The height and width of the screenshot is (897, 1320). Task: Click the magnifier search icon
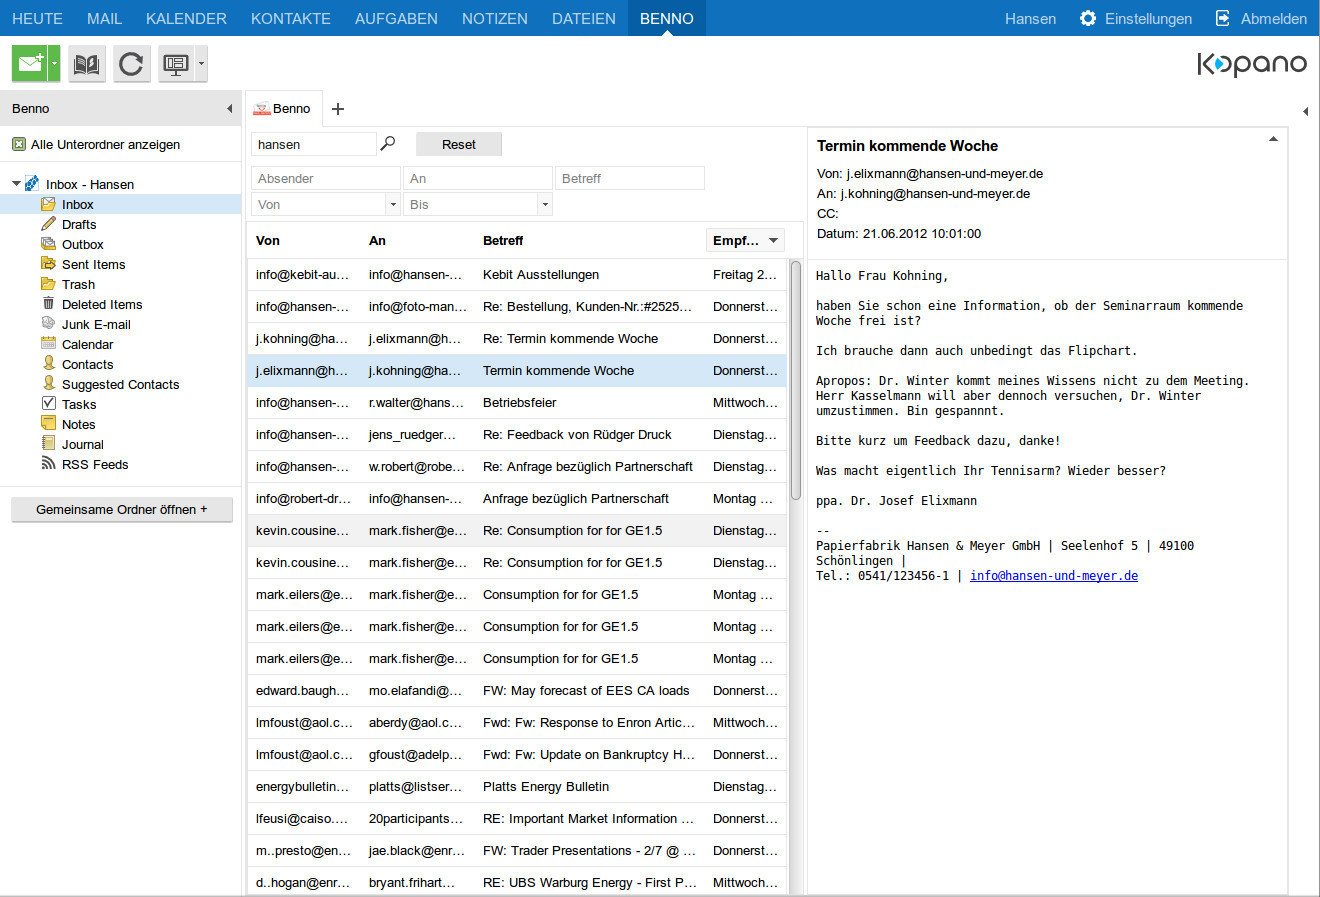pos(388,144)
